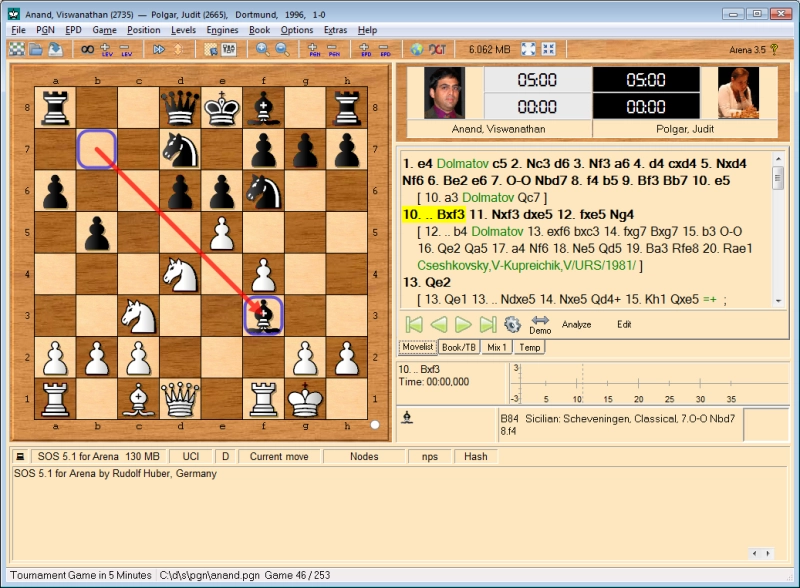Click the engine panel icon left of SOS 5.1

[20, 456]
